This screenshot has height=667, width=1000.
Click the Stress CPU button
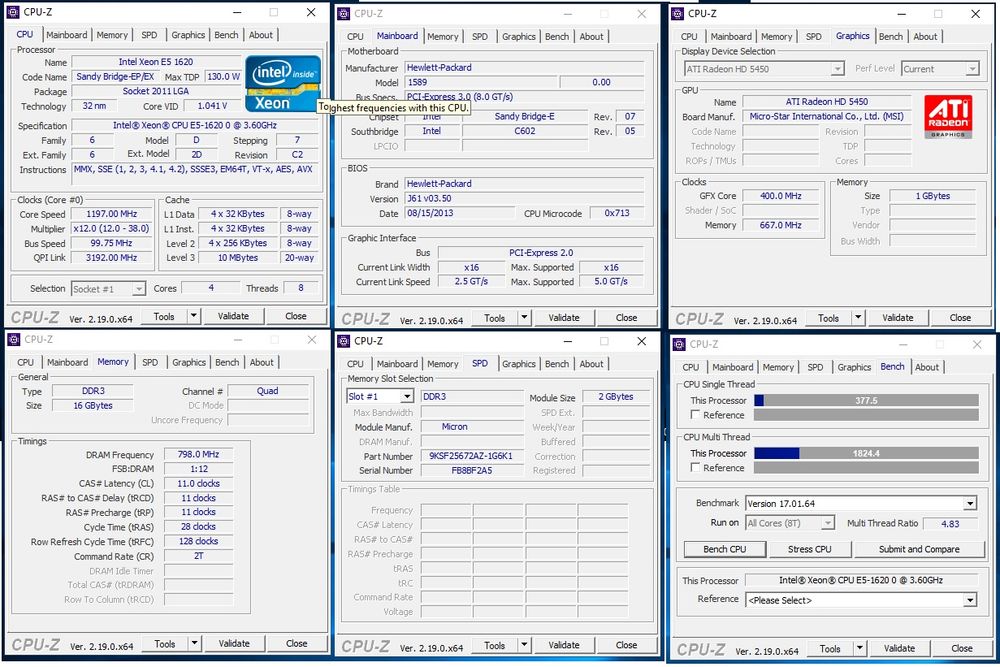pyautogui.click(x=809, y=549)
